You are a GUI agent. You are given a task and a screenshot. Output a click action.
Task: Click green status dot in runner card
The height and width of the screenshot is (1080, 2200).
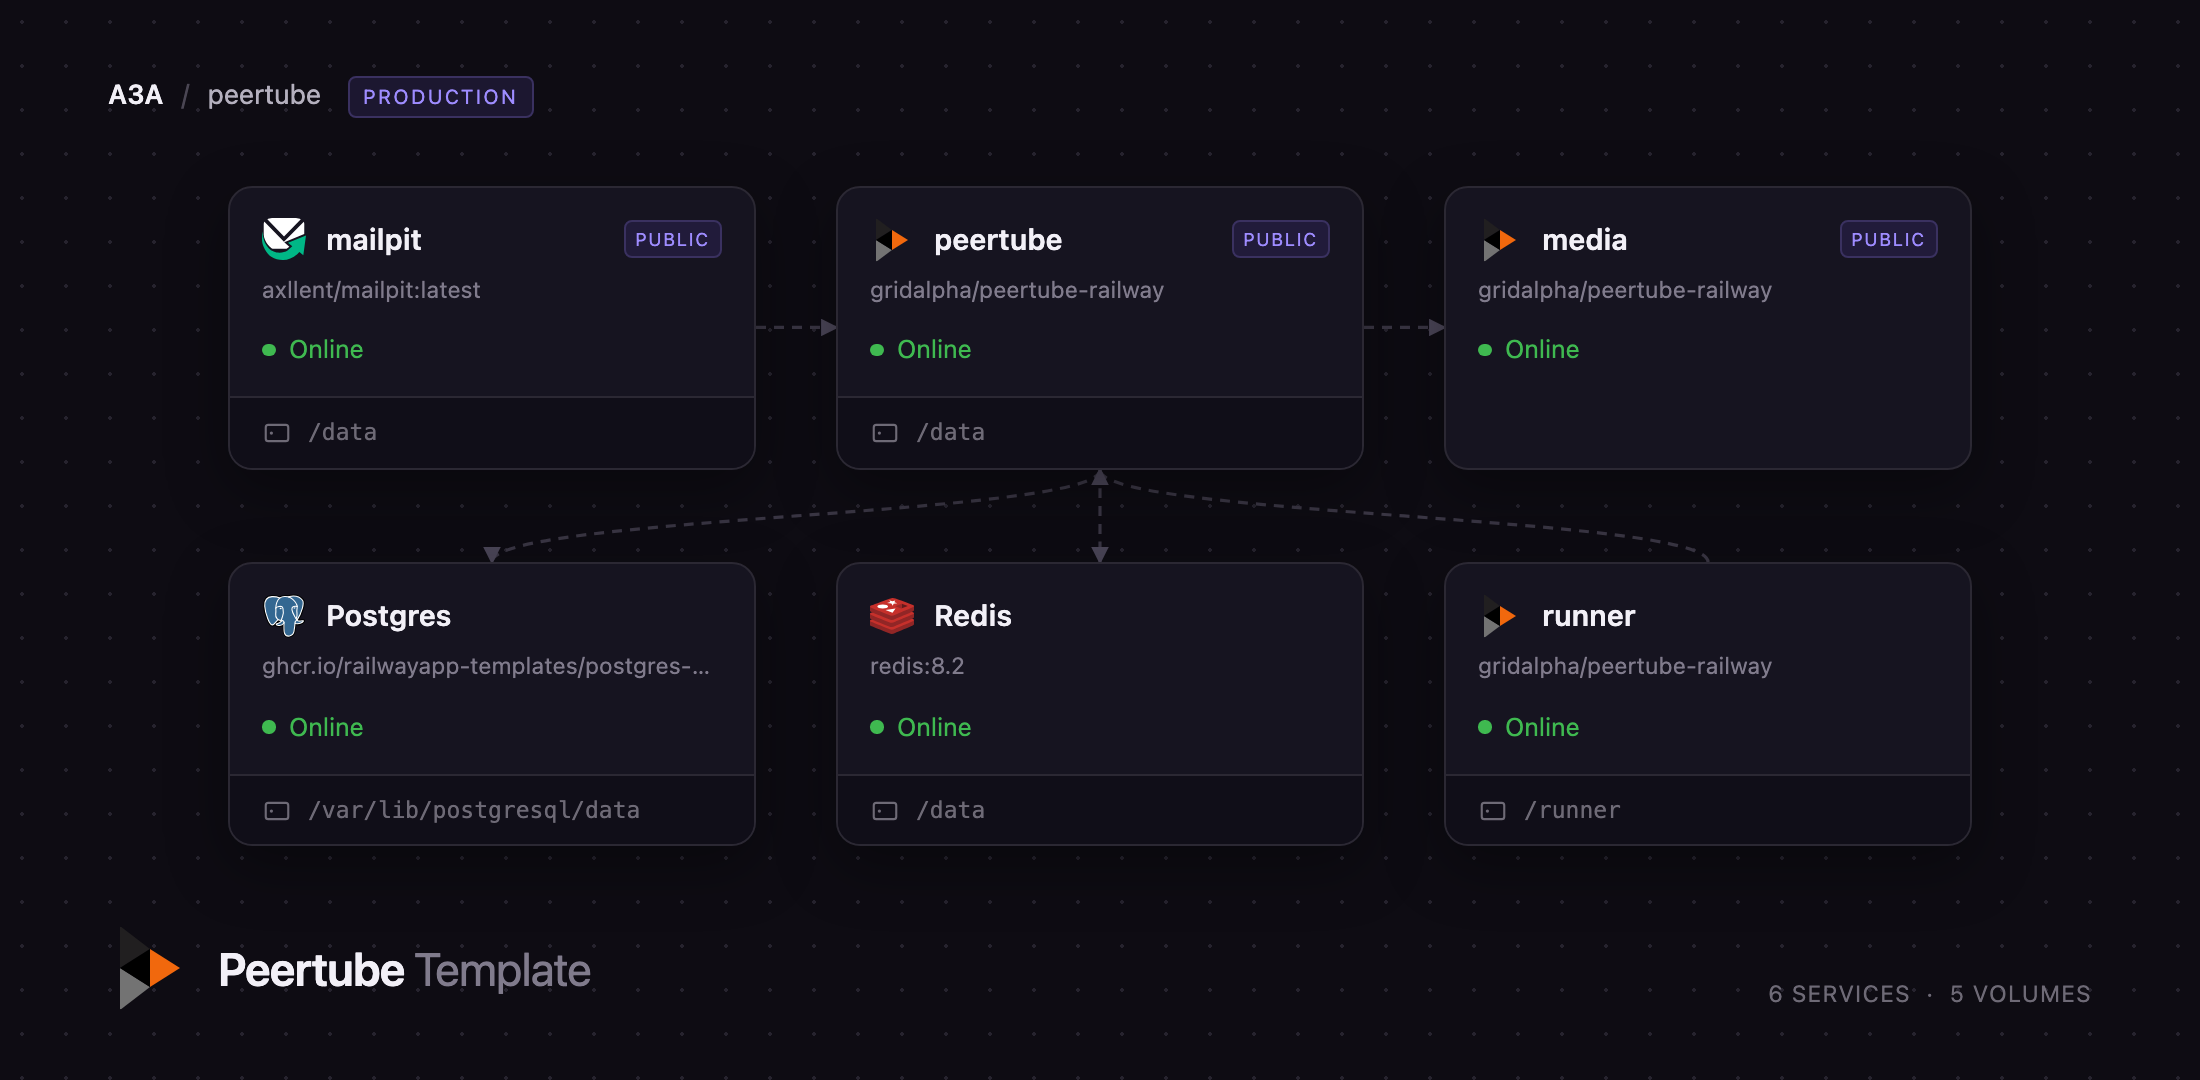point(1485,727)
